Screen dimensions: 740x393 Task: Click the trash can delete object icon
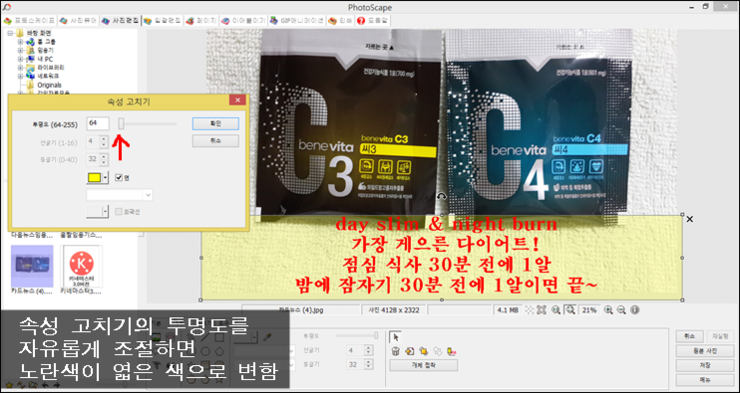pyautogui.click(x=395, y=351)
